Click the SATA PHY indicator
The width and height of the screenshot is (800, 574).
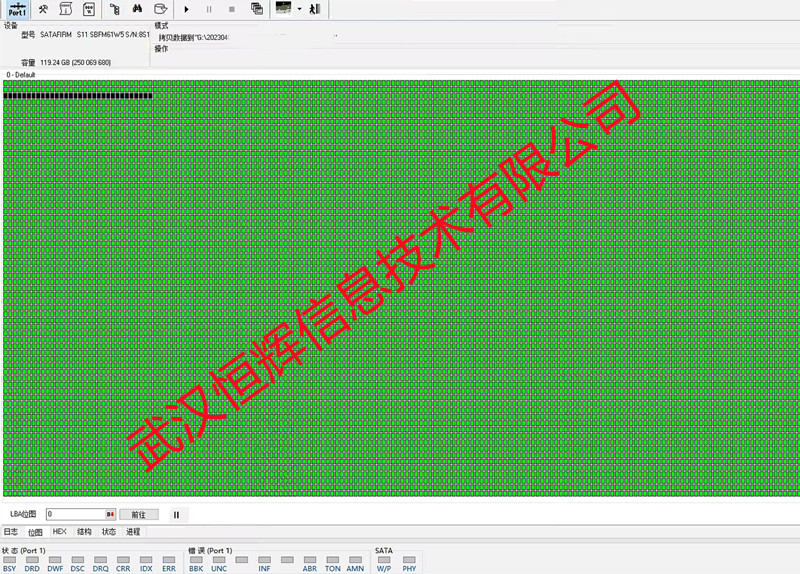pos(409,564)
